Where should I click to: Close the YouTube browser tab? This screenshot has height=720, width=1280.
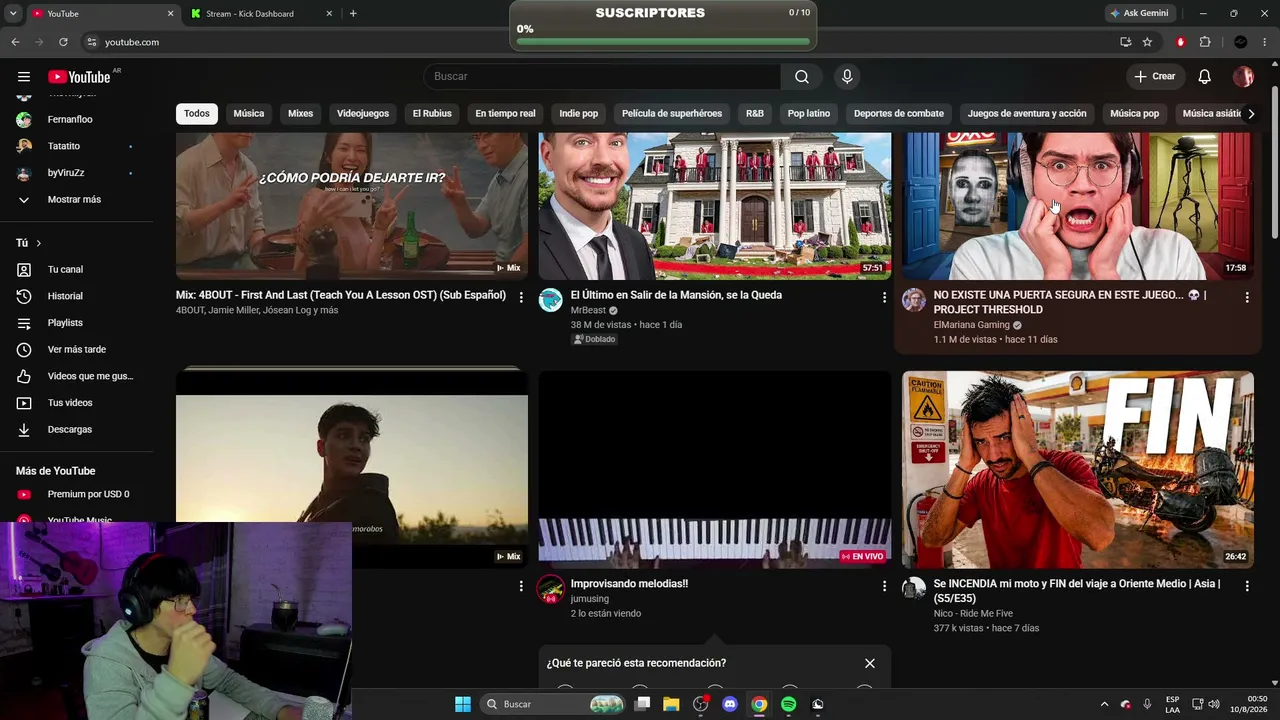170,14
